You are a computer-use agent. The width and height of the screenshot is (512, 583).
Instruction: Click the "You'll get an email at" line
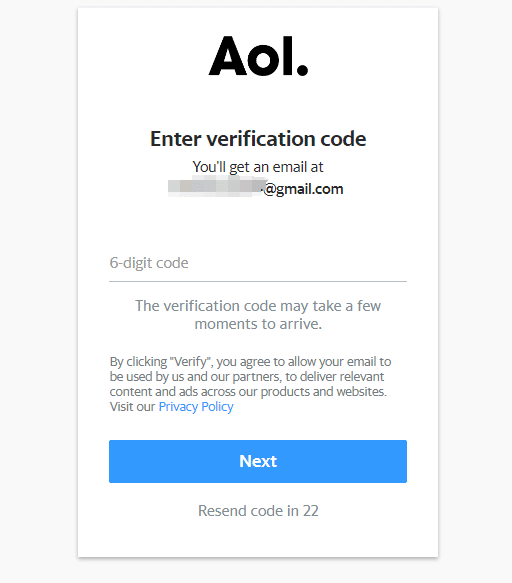coord(258,167)
